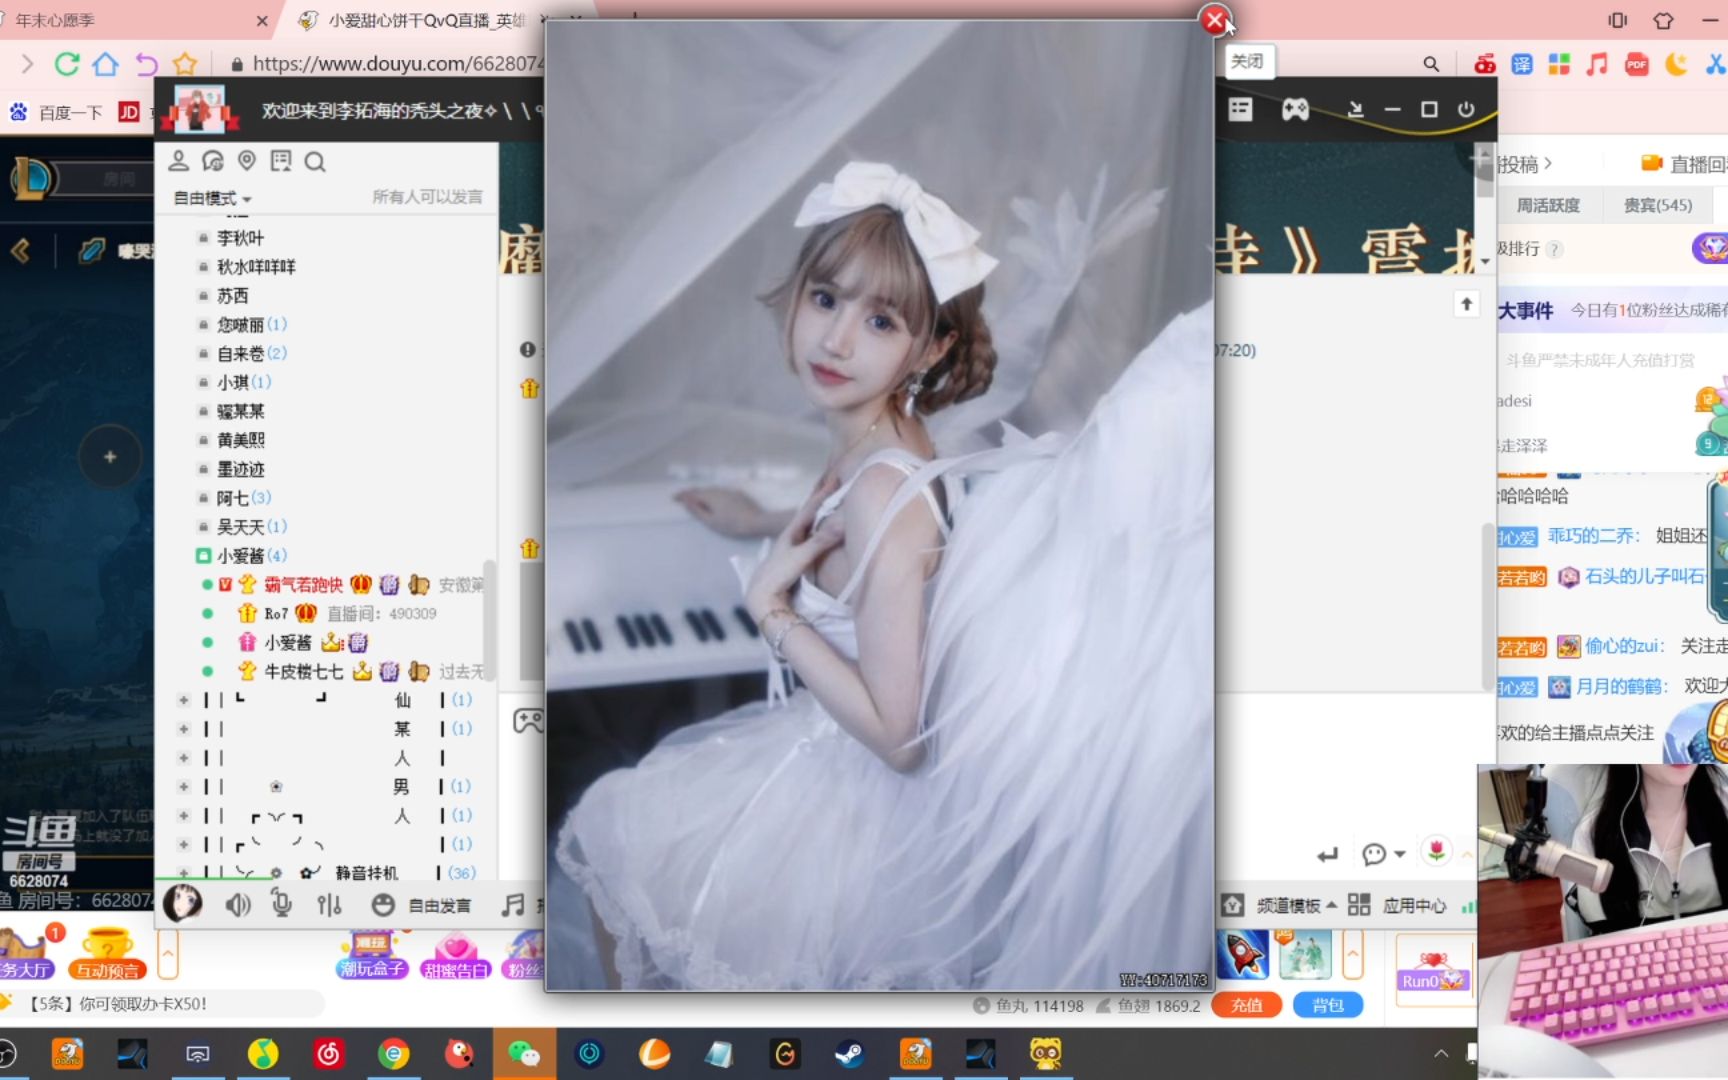
Task: Click the 大事件 headline text
Action: coord(1526,311)
